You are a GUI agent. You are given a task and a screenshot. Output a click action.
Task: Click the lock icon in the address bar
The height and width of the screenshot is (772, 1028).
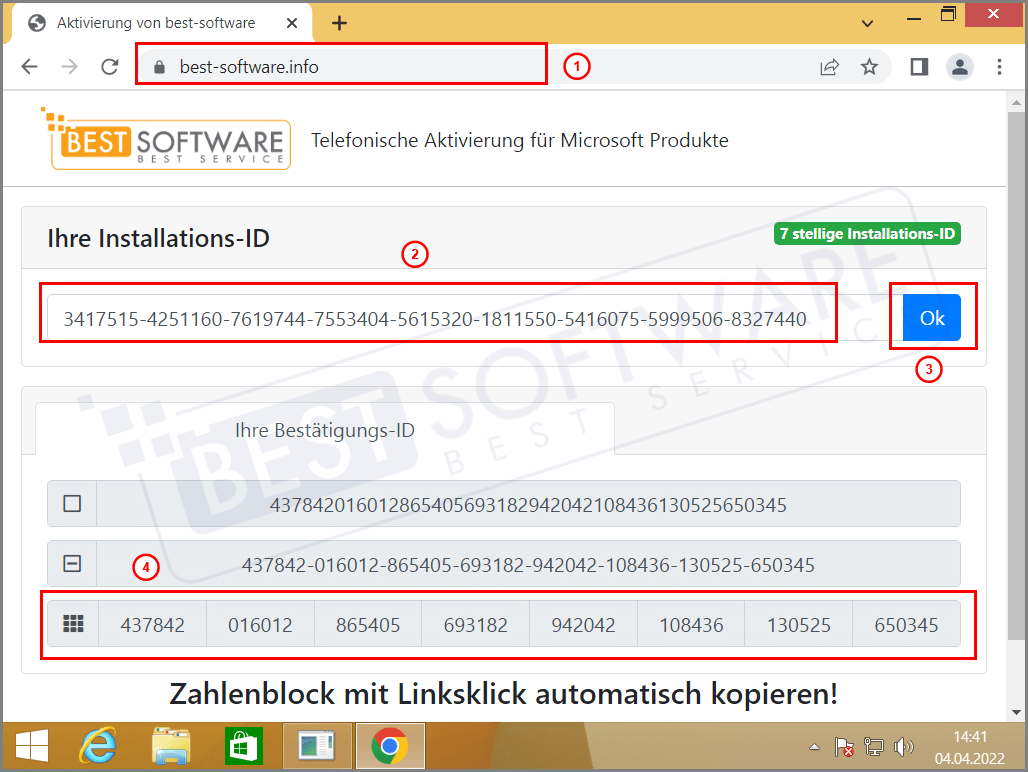[x=157, y=66]
